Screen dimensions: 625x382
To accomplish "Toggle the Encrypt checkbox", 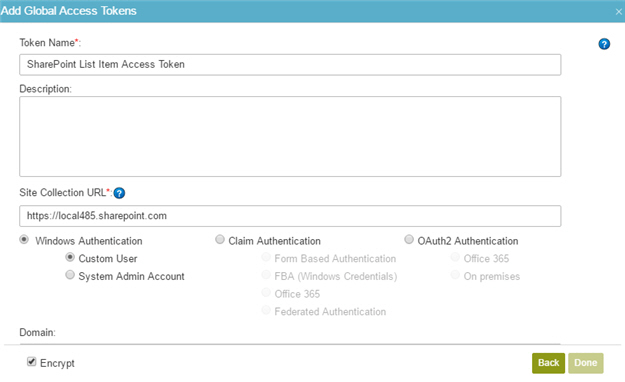I will pos(31,362).
